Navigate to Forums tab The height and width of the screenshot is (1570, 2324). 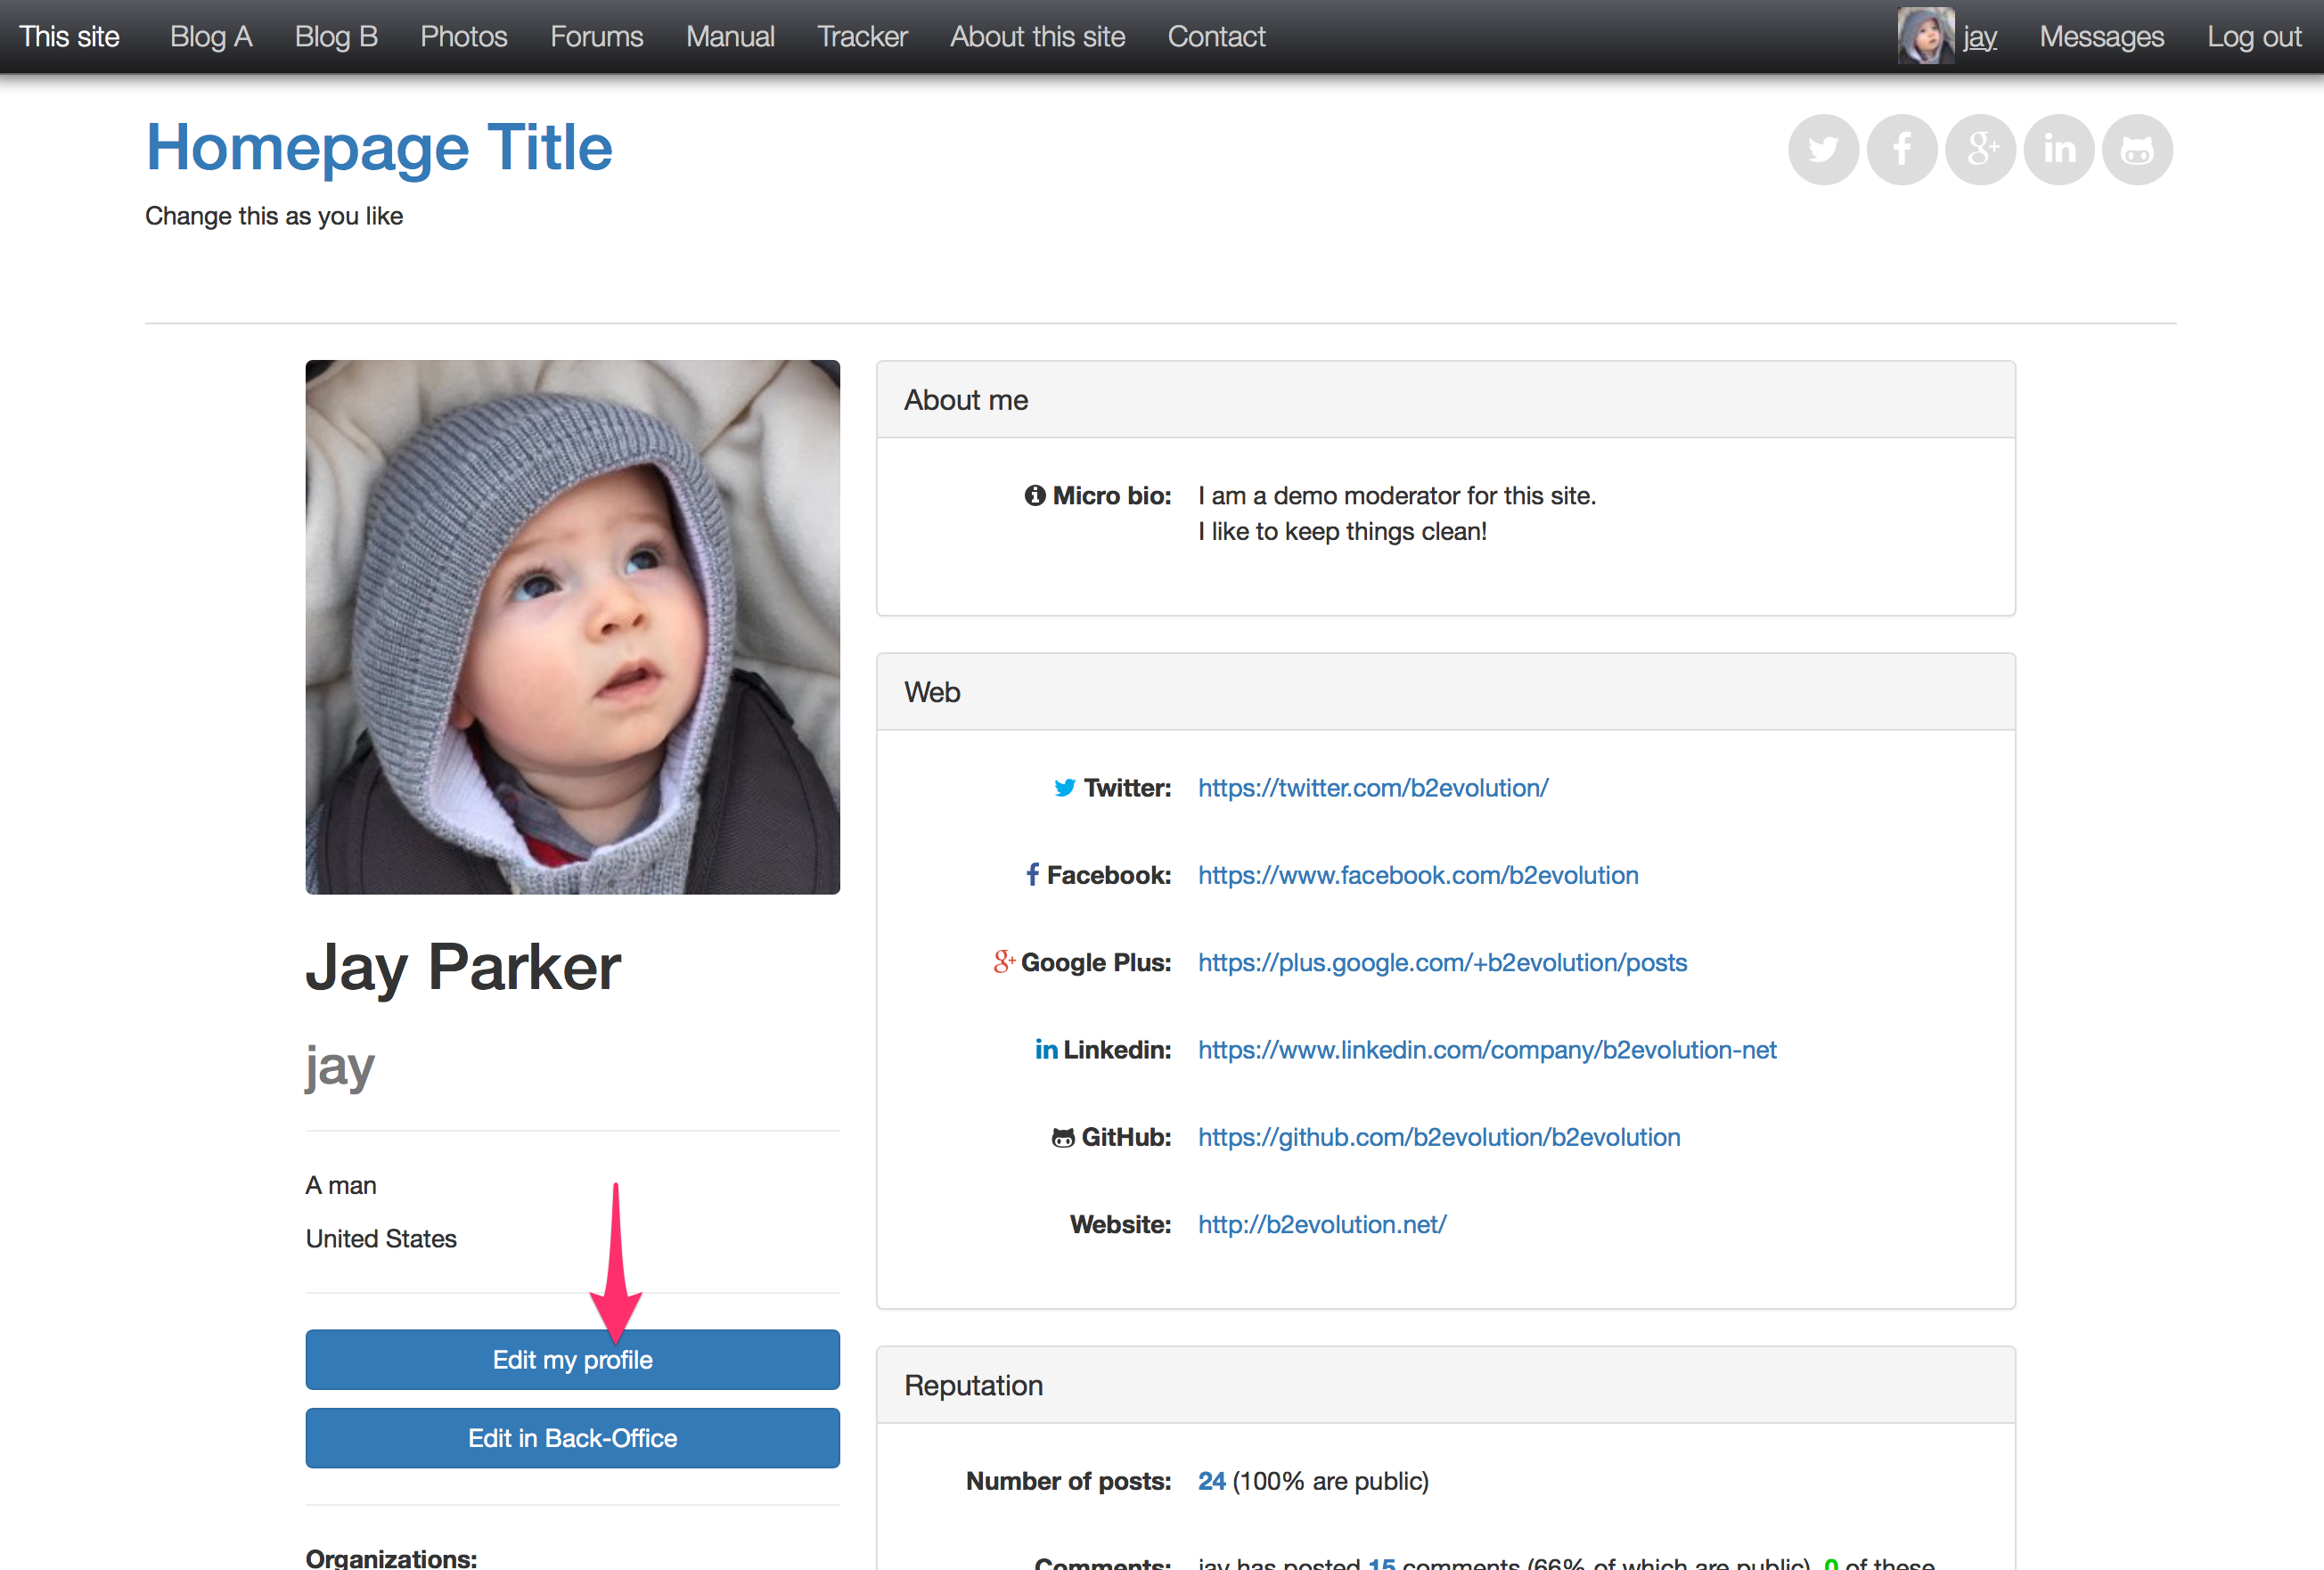click(598, 37)
